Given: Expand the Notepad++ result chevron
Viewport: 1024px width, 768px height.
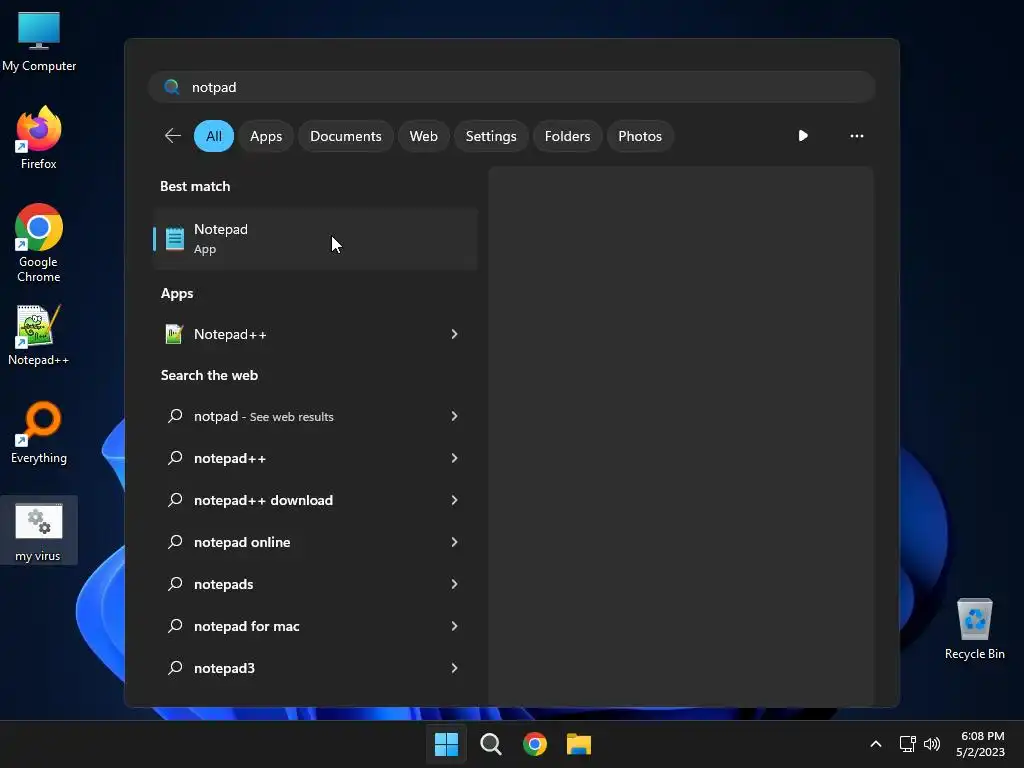Looking at the screenshot, I should point(455,334).
